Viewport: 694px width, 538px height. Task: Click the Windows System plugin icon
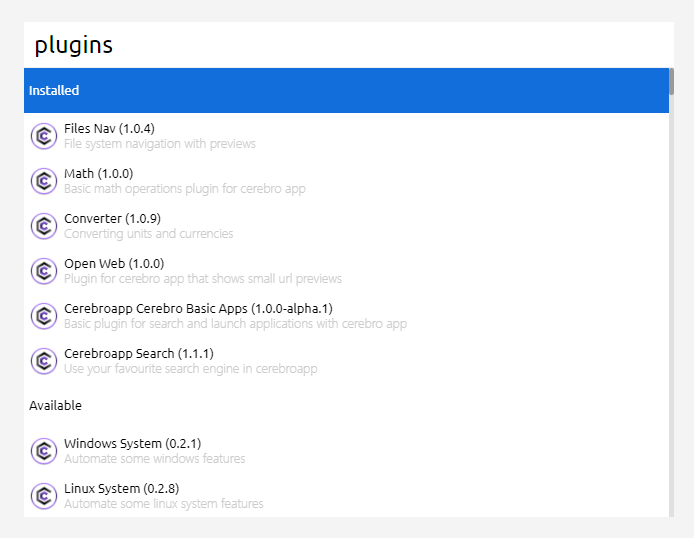[44, 451]
